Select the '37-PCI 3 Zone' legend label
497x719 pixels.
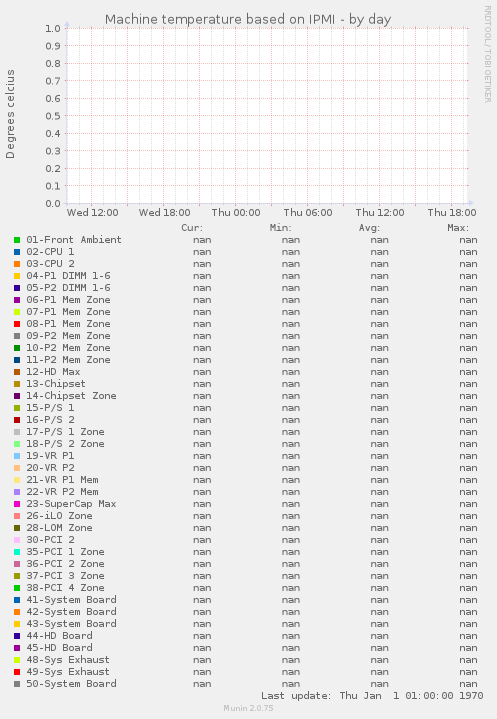[x=65, y=575]
